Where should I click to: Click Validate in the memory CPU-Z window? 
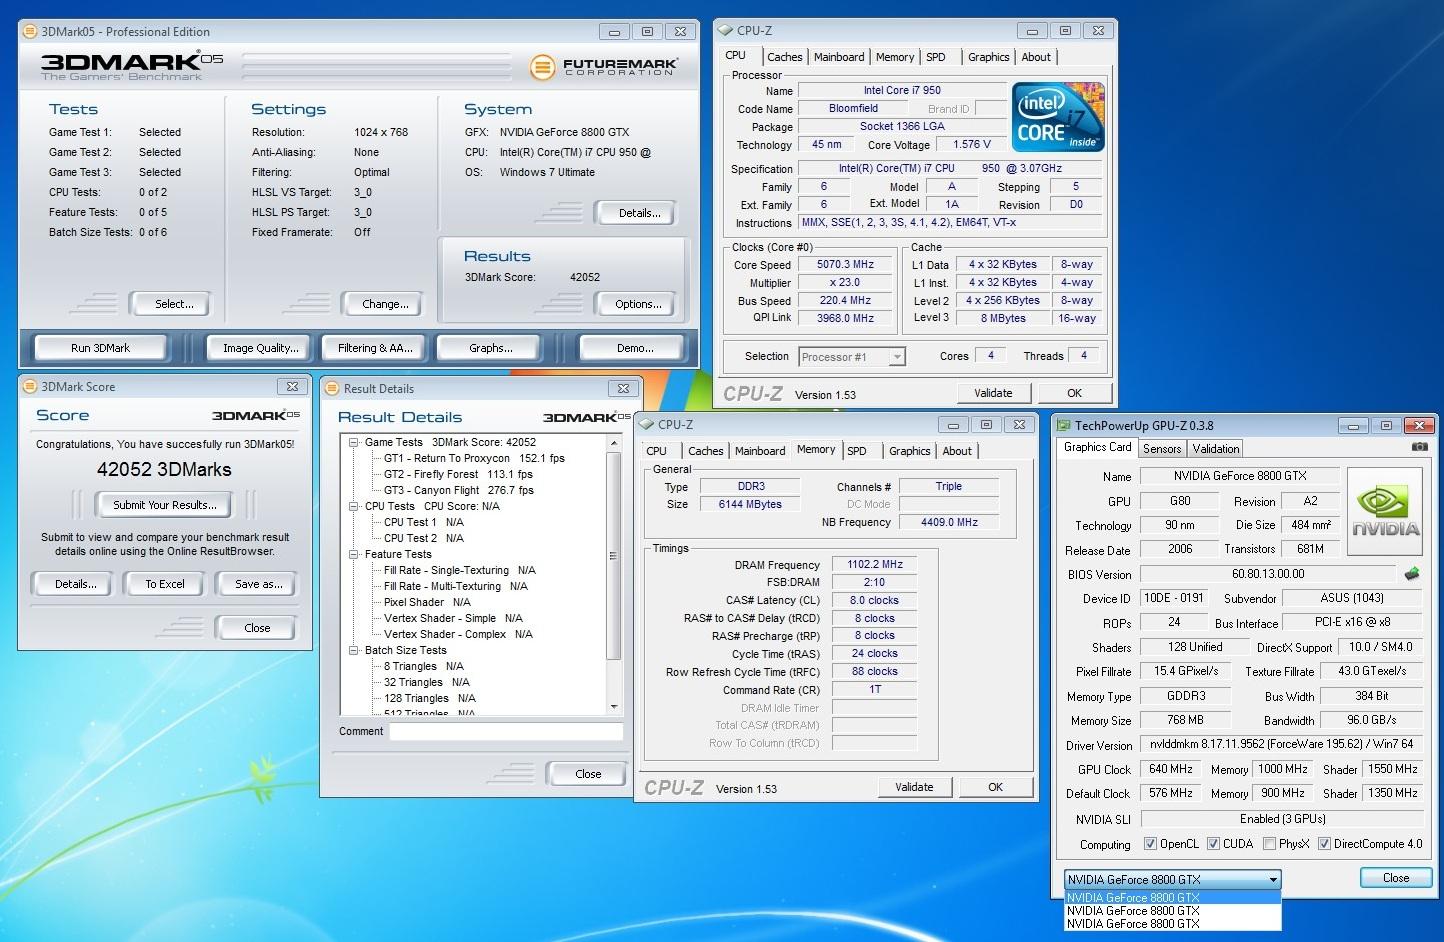pos(914,787)
